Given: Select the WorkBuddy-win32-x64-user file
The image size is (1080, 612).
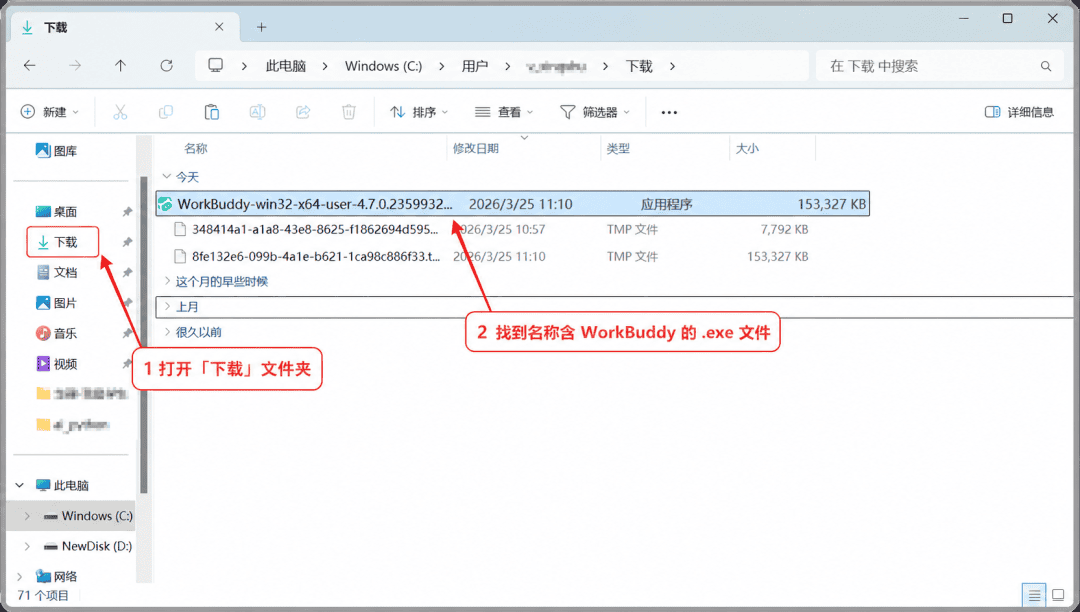Looking at the screenshot, I should (x=512, y=204).
